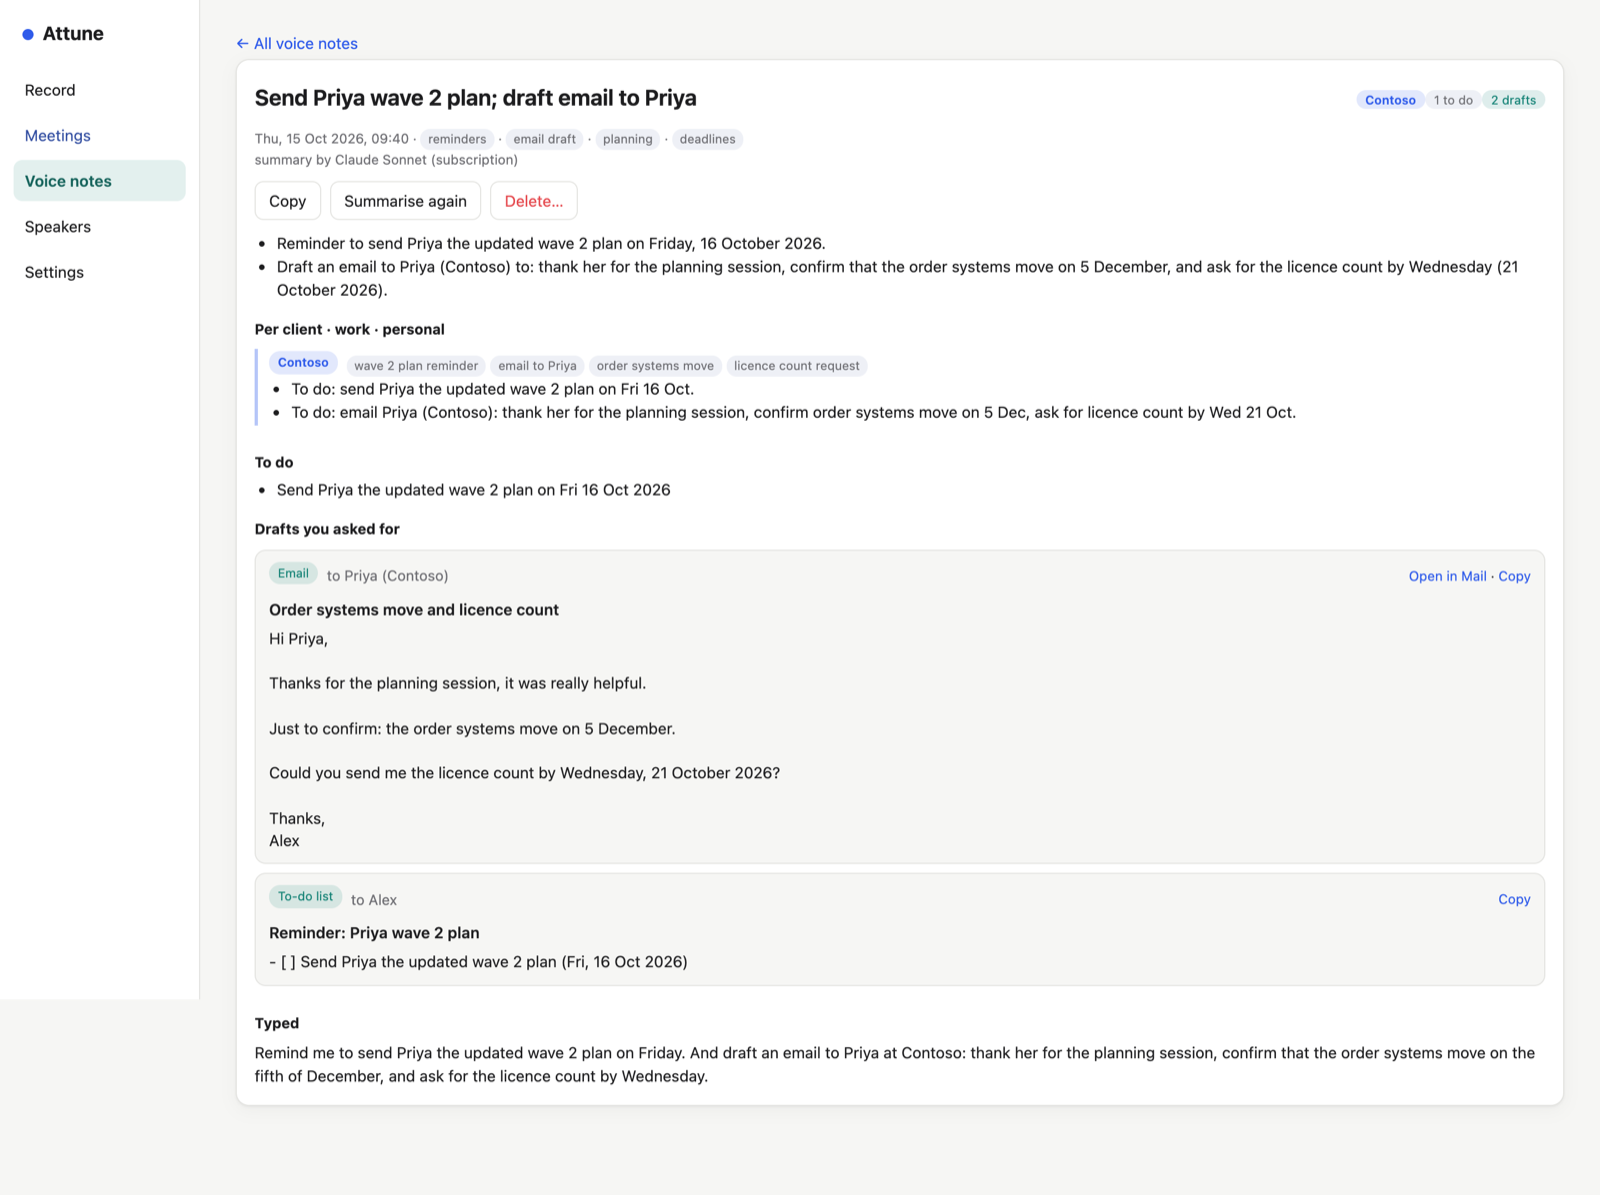The width and height of the screenshot is (1600, 1195).
Task: Select the email draft tag
Action: pos(545,139)
